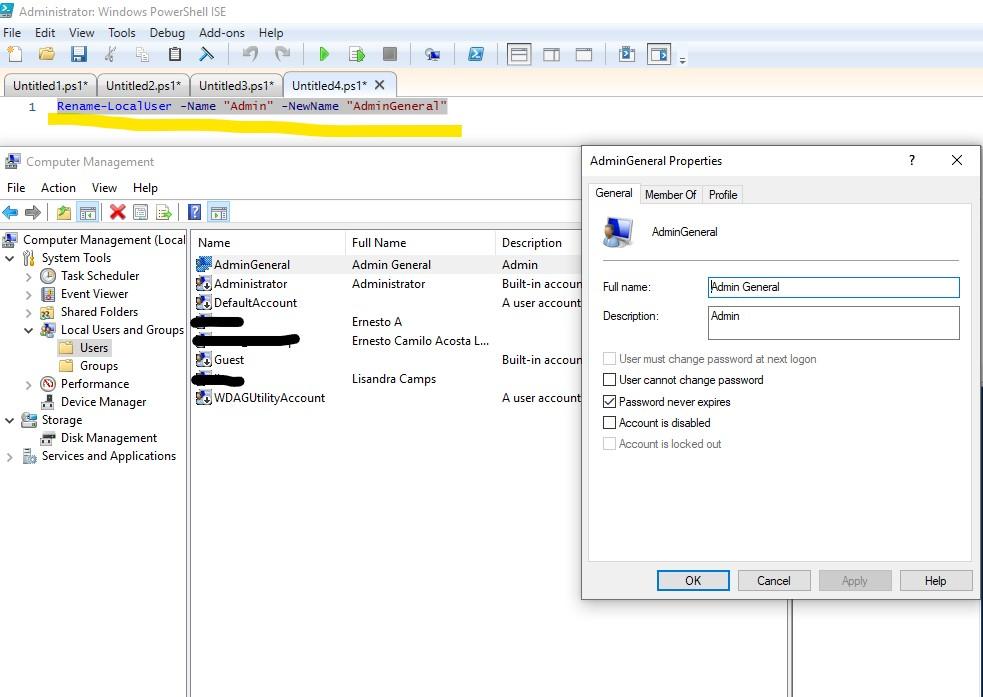Image resolution: width=983 pixels, height=697 pixels.
Task: Switch to Member Of tab
Action: point(670,195)
